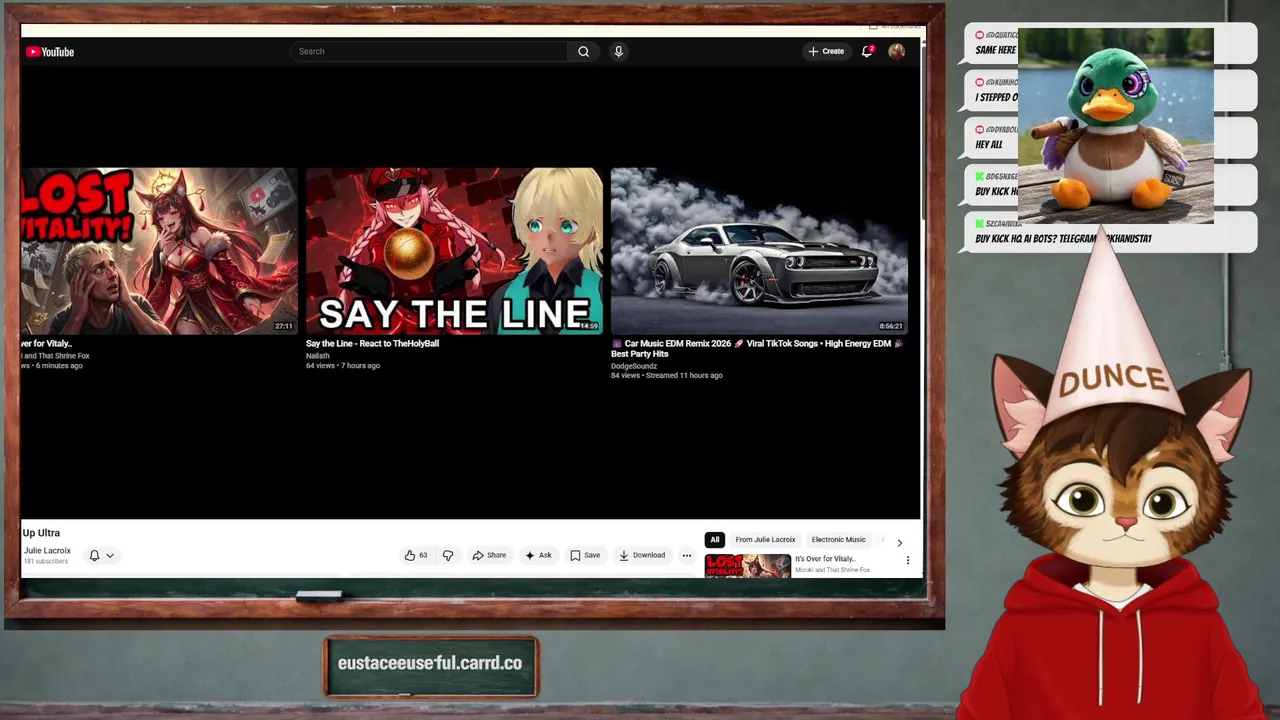
Task: Focus the YouTube search field
Action: (429, 52)
